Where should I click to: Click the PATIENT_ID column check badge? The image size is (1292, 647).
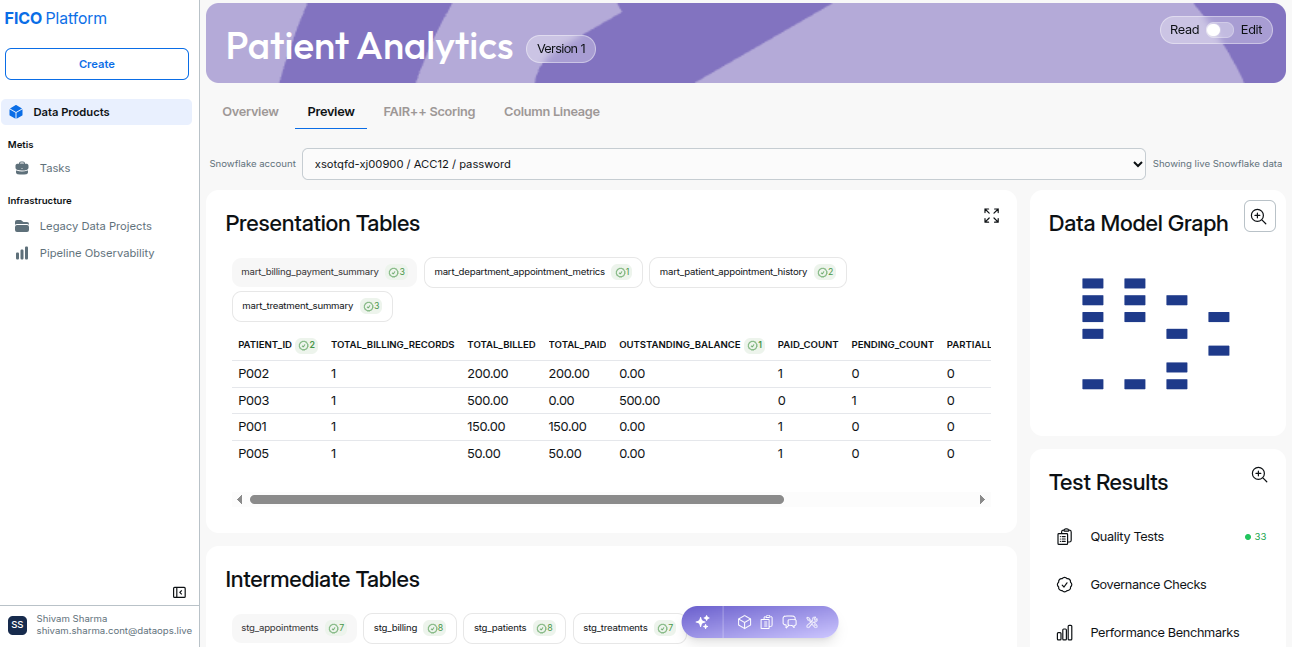point(307,345)
